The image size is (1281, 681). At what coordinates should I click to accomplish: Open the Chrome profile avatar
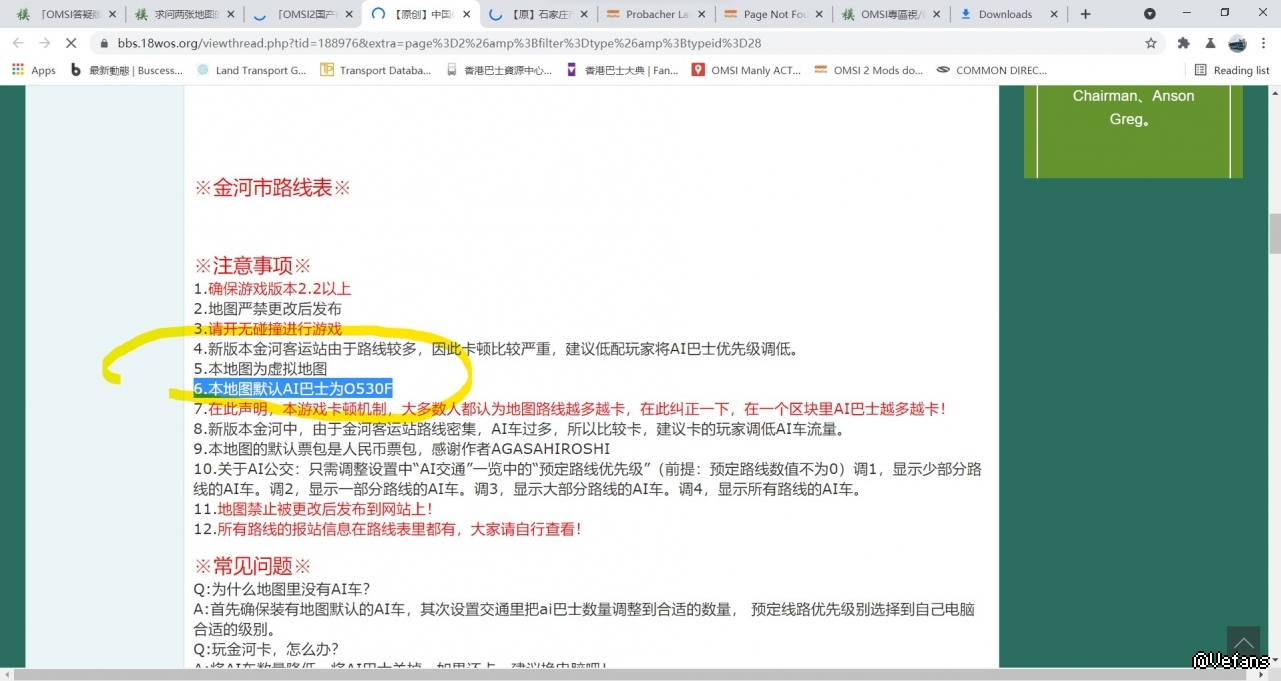[1238, 43]
